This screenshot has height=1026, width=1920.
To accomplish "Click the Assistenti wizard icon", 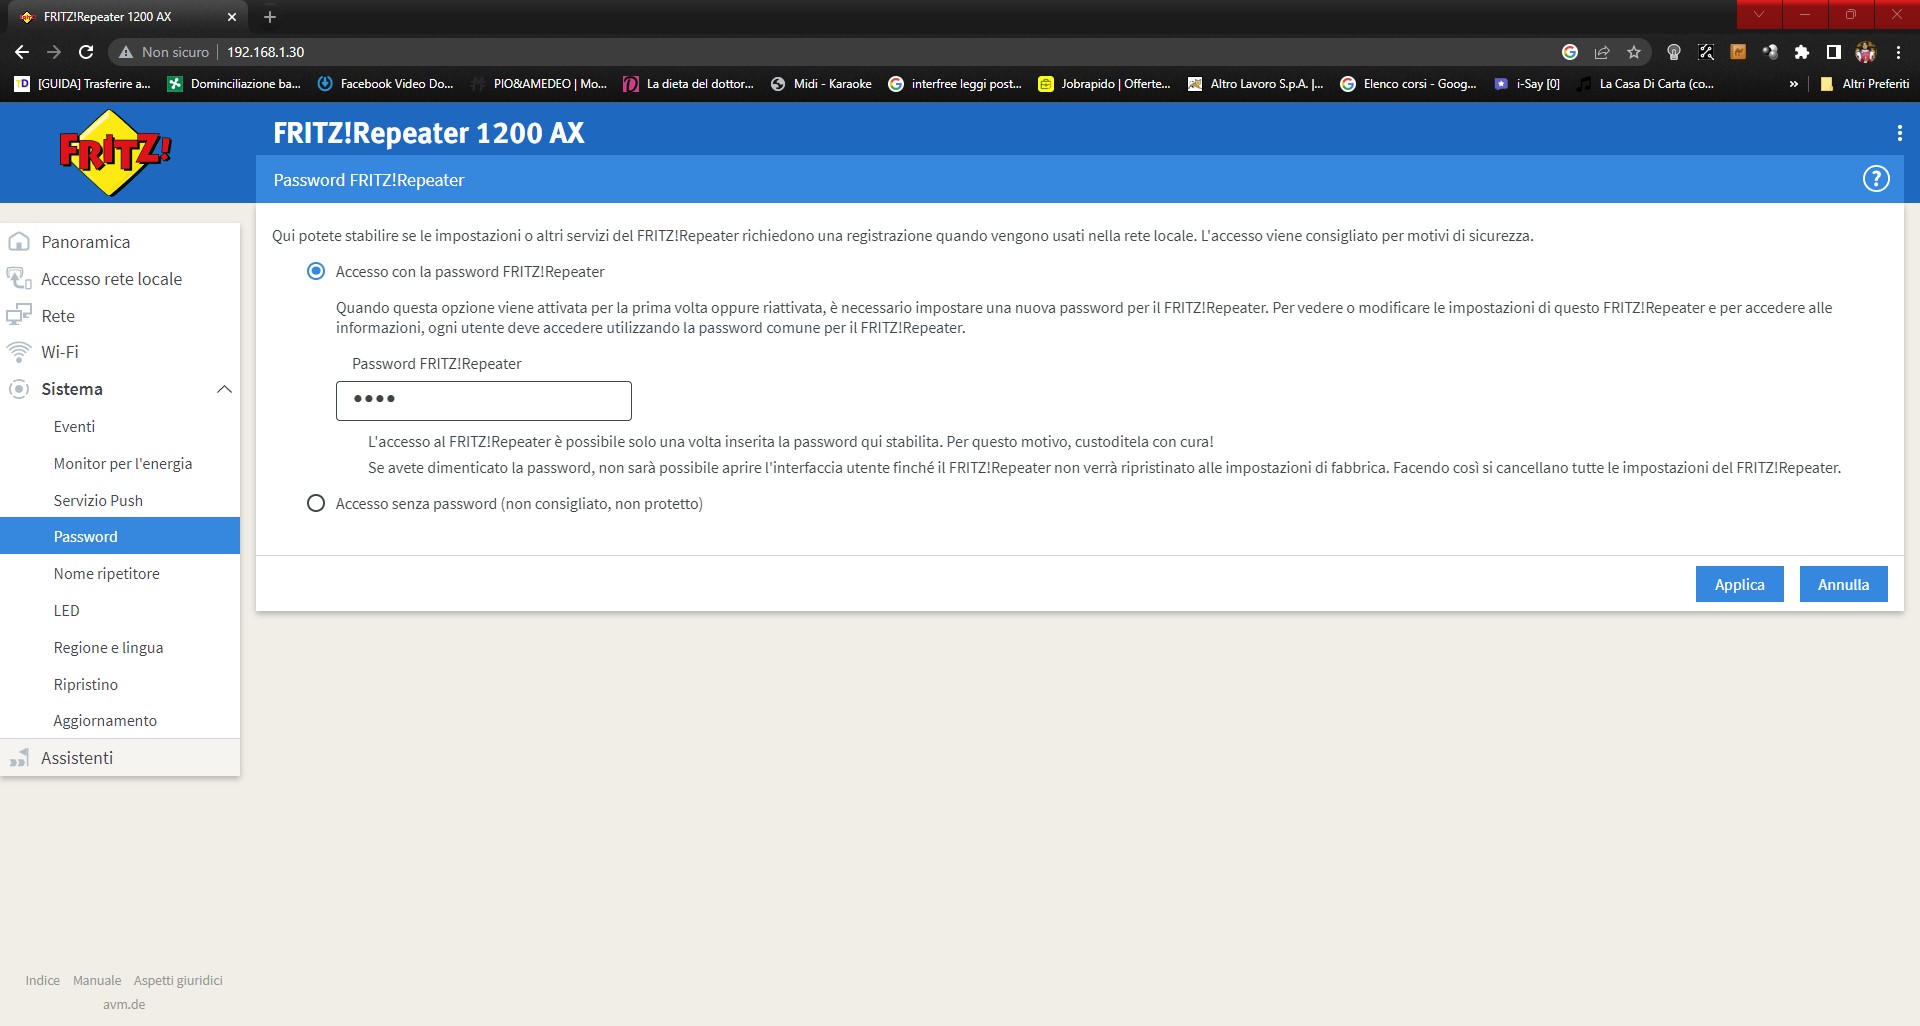I will (x=19, y=758).
